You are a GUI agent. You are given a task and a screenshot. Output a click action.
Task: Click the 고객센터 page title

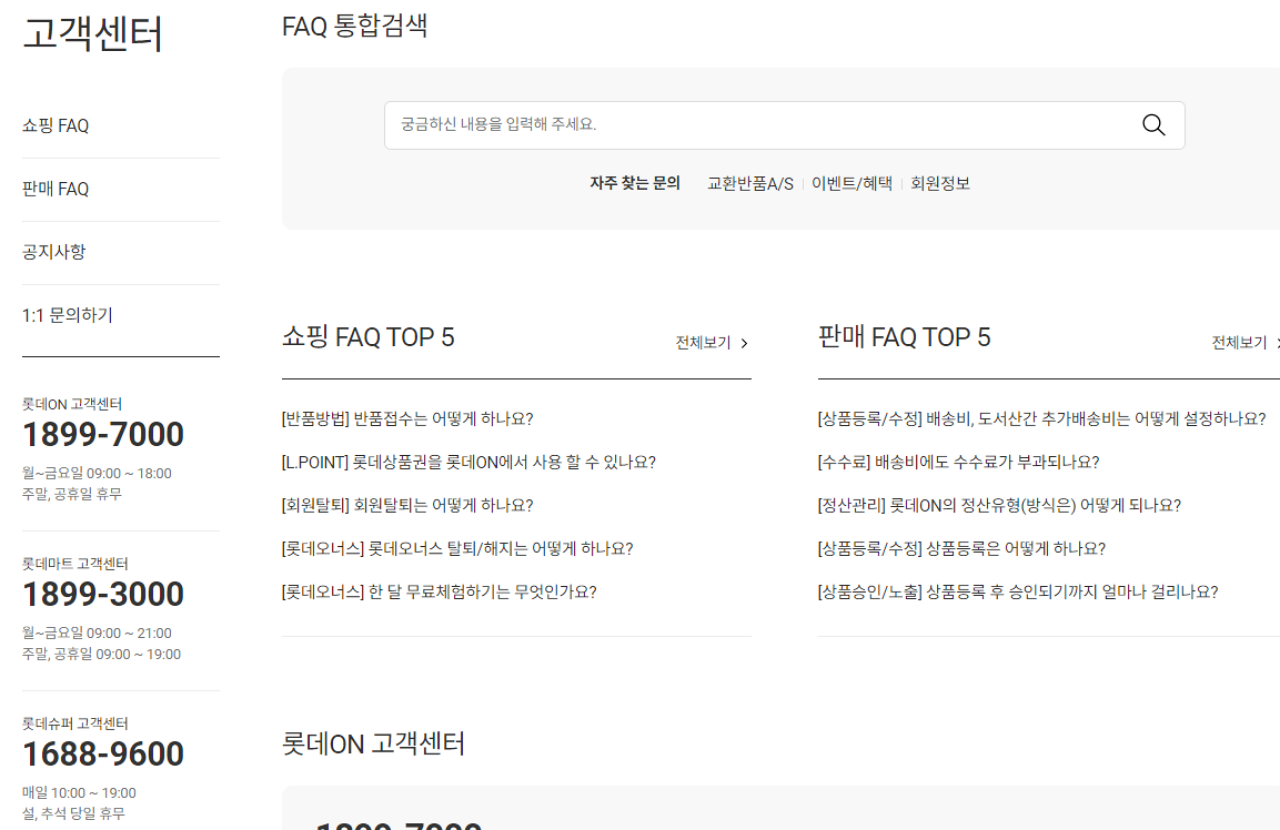(x=92, y=33)
